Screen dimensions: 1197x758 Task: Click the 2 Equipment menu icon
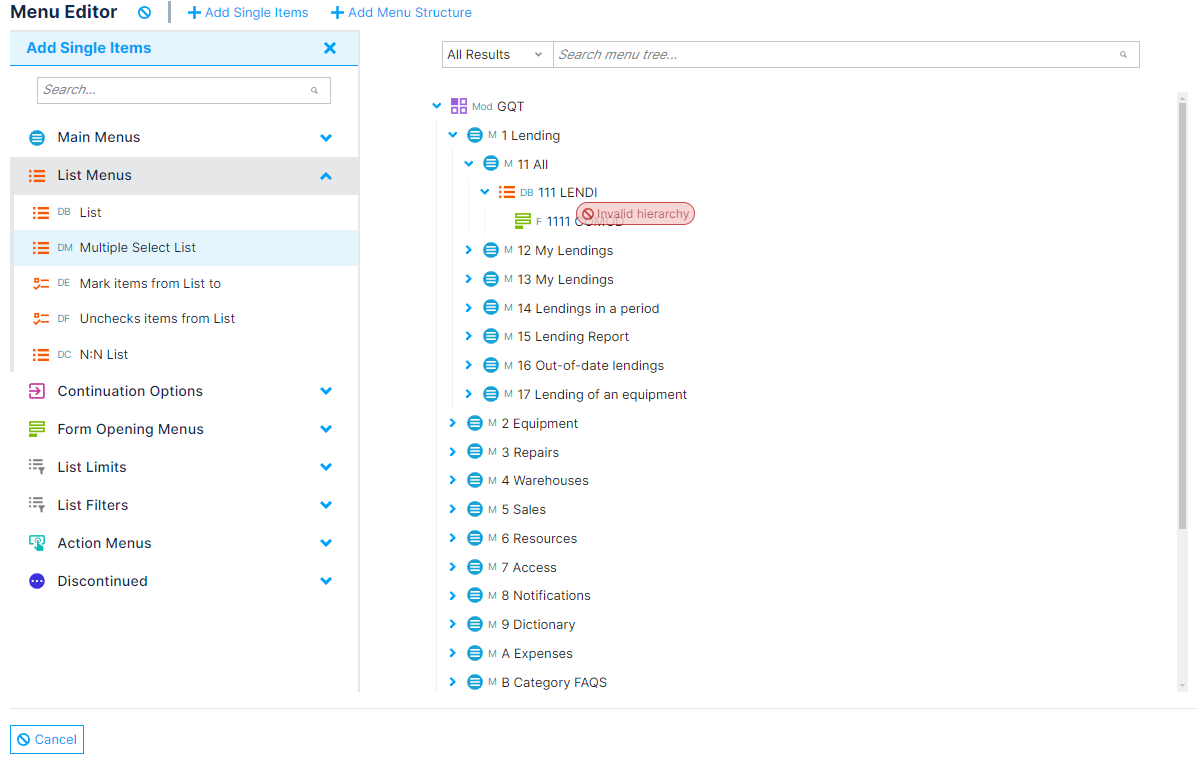click(475, 423)
